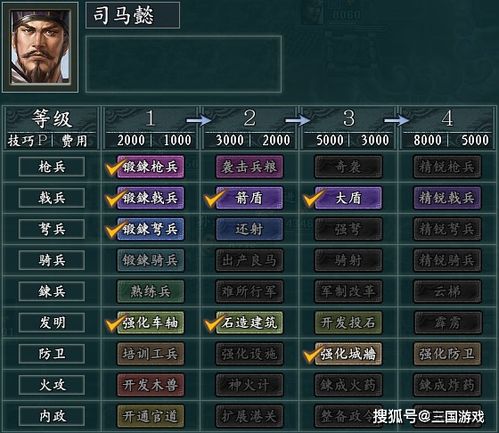
Task: Select the 开发木兽 fire attack skill
Action: pyautogui.click(x=150, y=385)
